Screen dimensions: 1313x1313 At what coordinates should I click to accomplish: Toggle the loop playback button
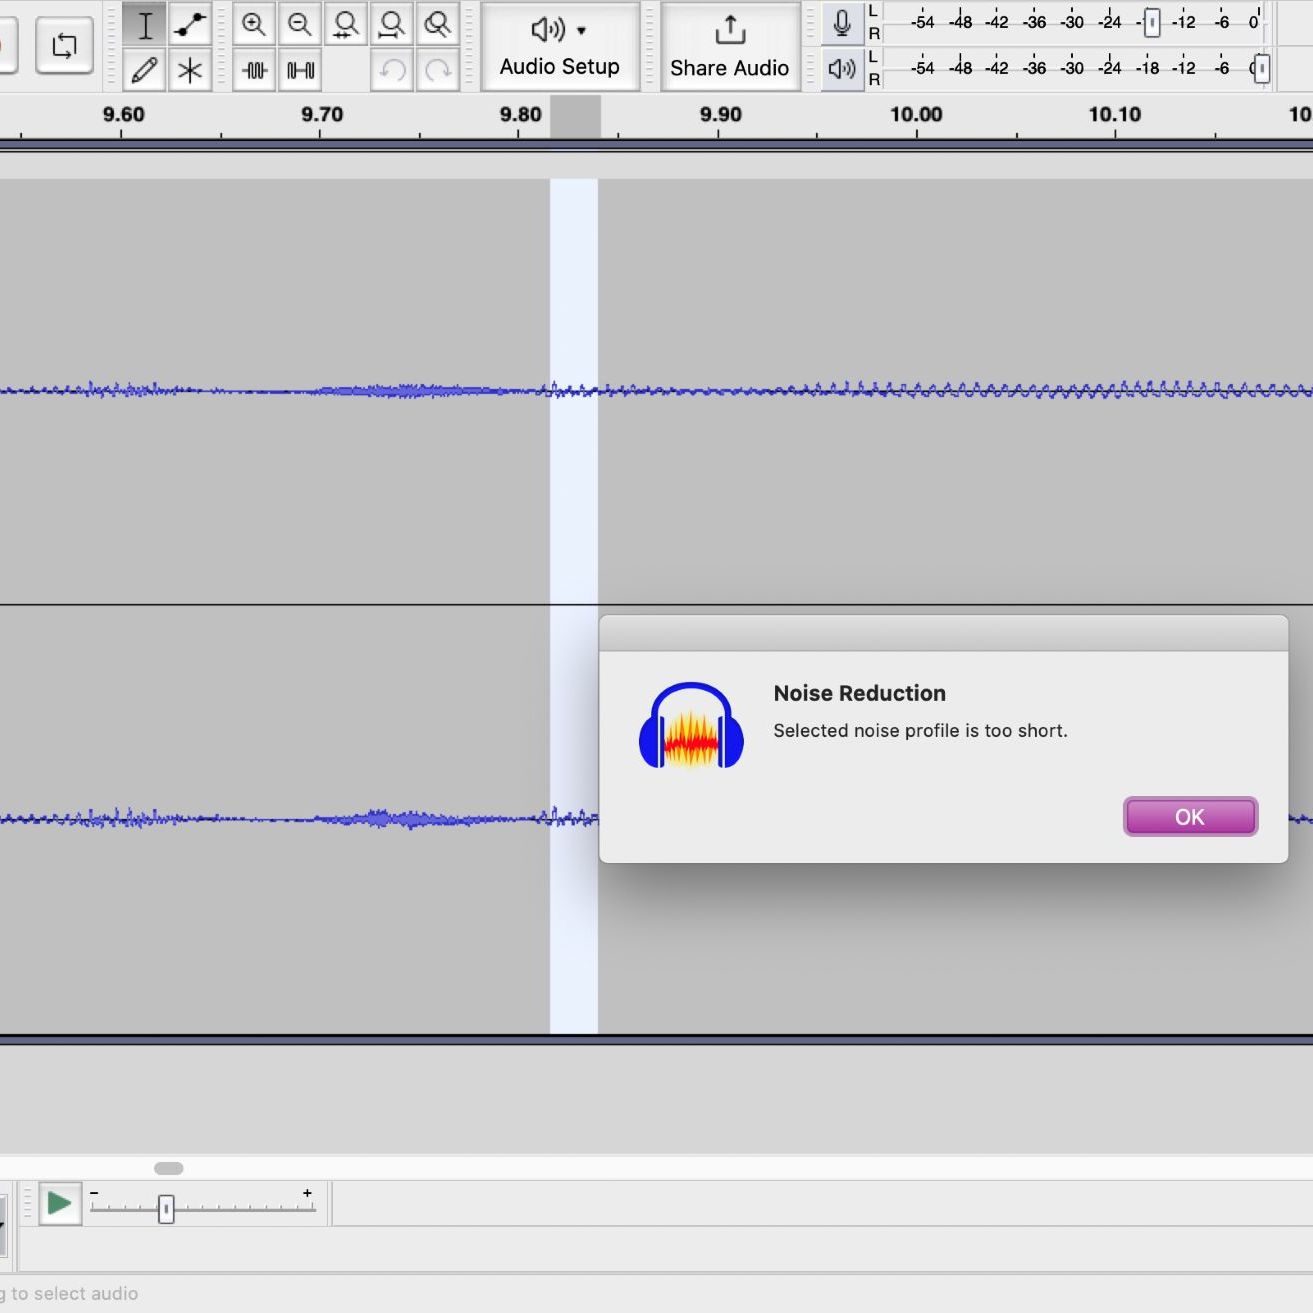point(64,45)
